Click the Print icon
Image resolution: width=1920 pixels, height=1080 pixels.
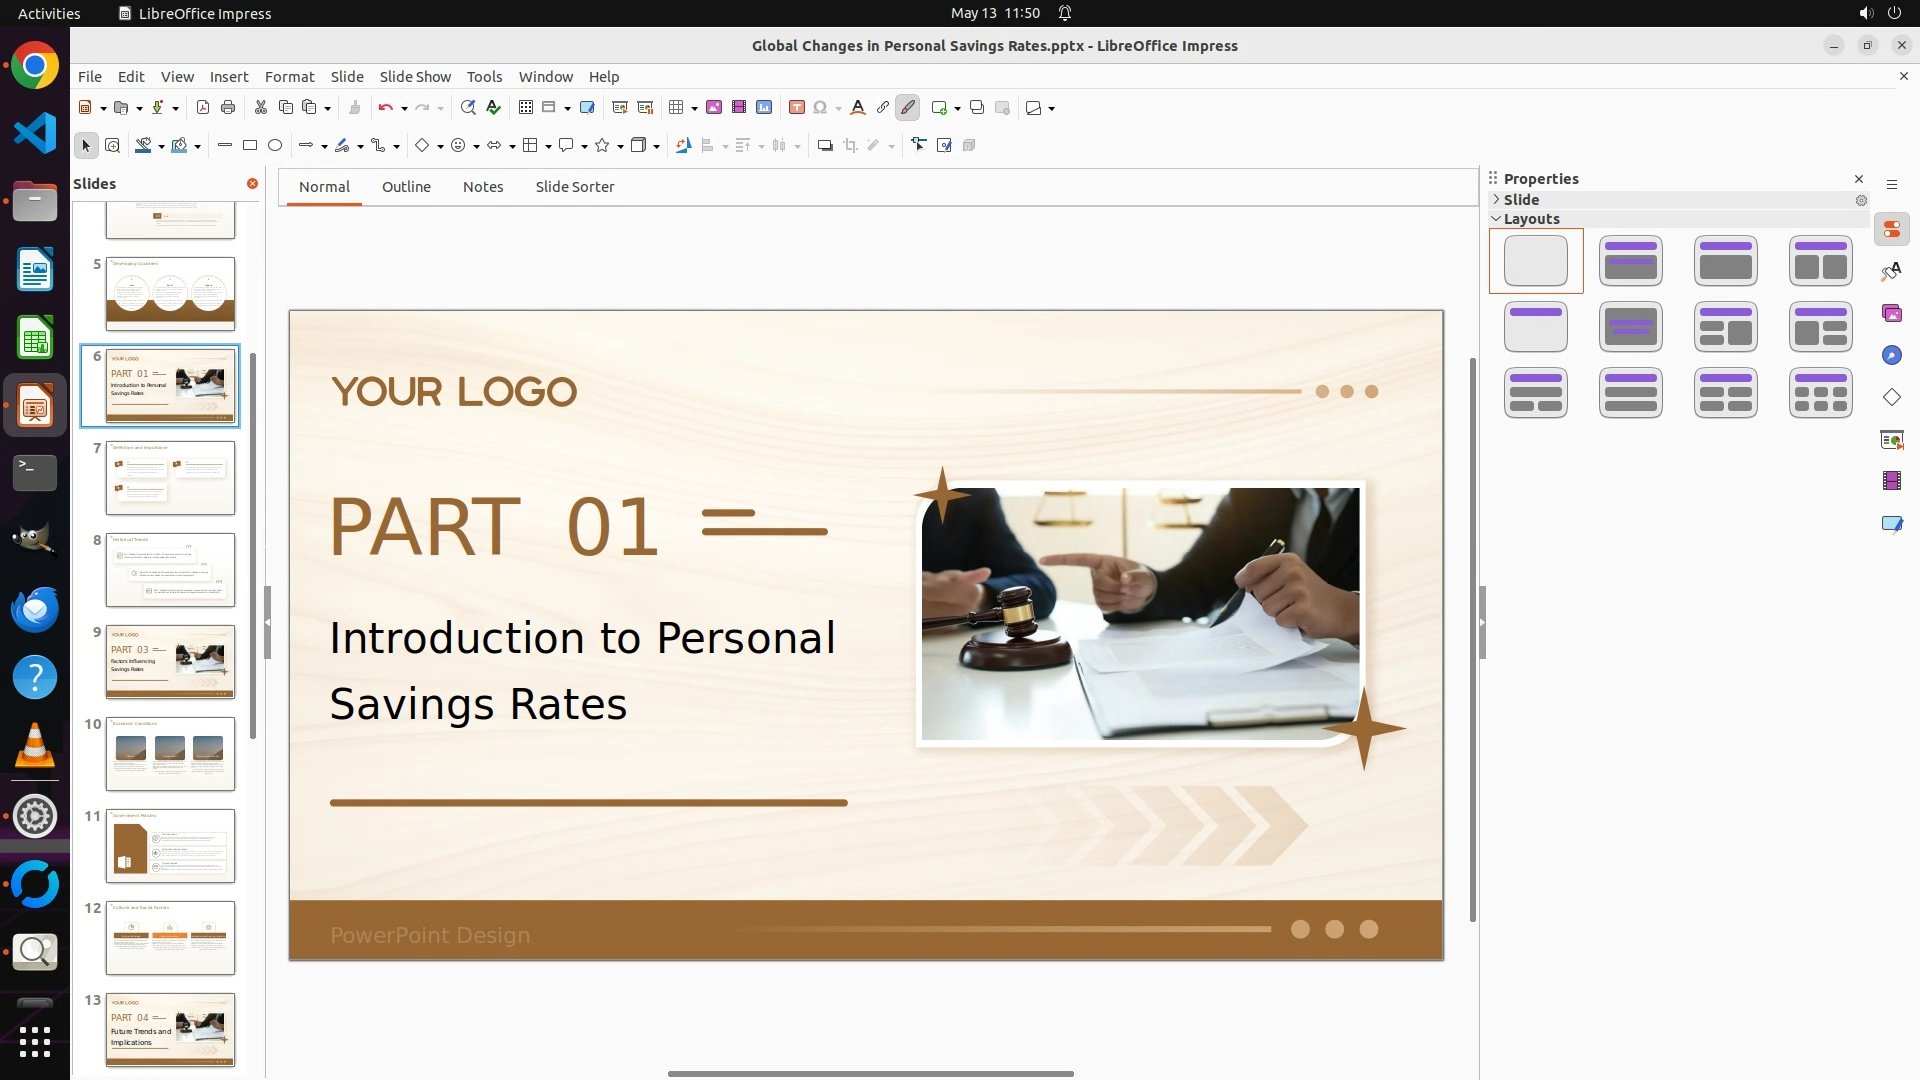pos(228,108)
